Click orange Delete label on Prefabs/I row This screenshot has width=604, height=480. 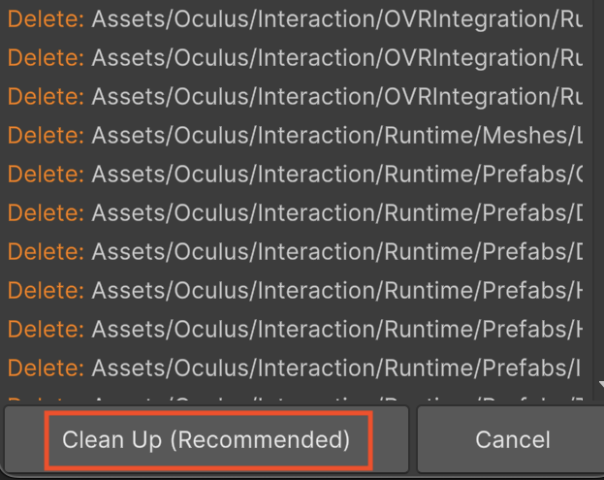[46, 368]
